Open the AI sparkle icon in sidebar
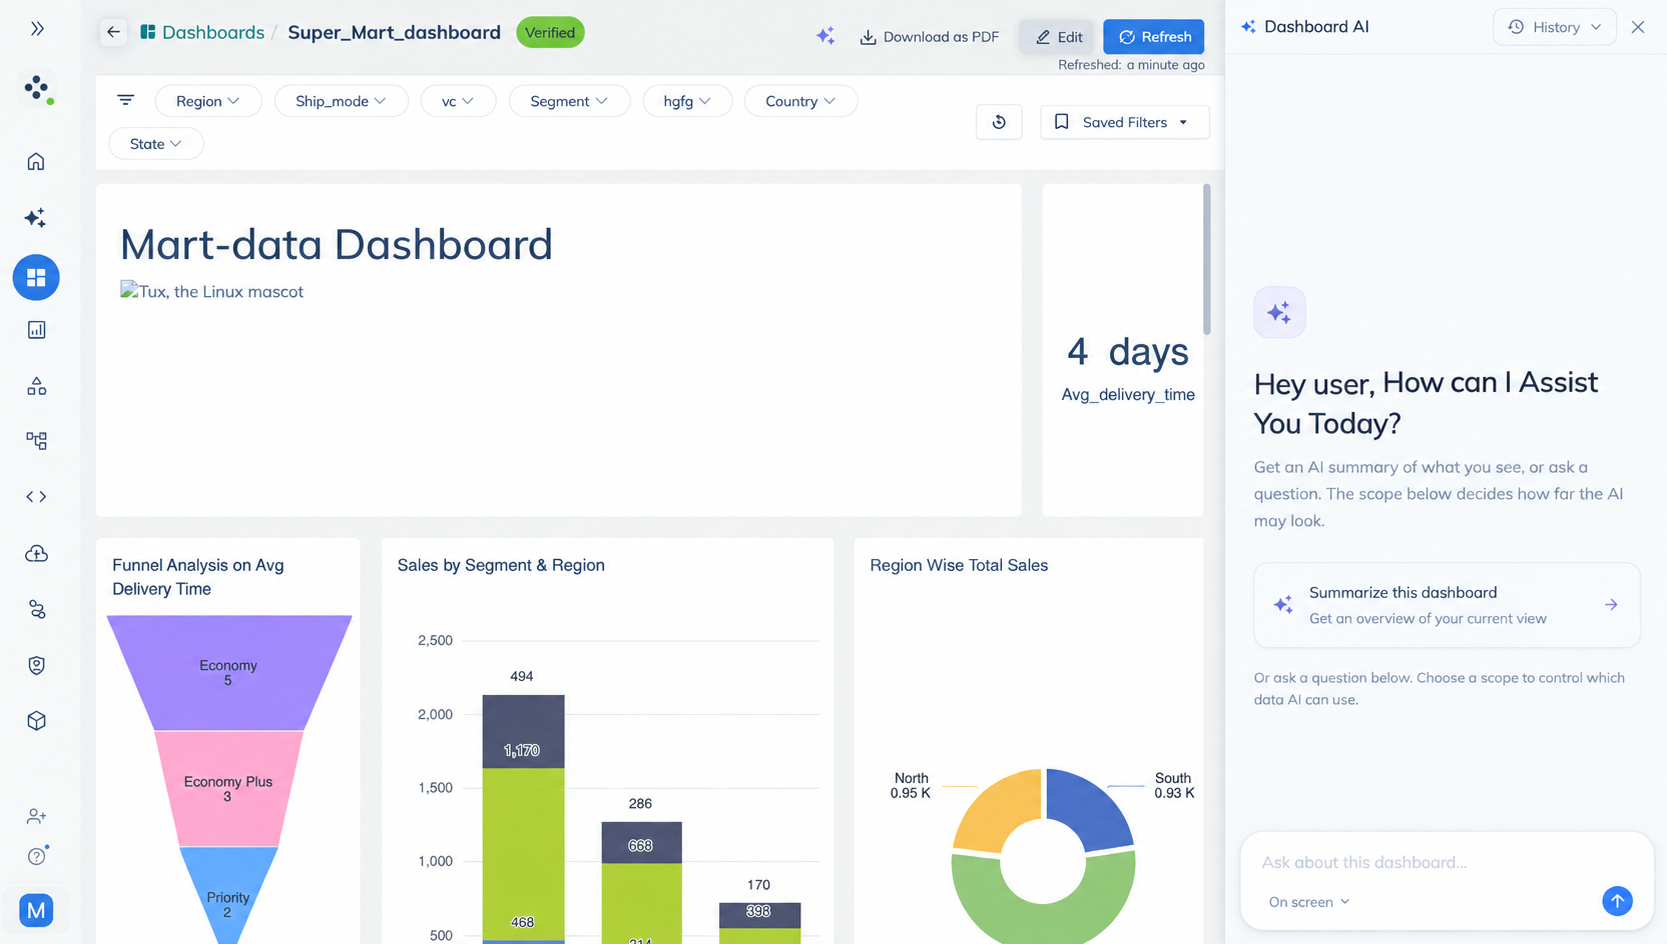Viewport: 1667px width, 944px height. pos(36,218)
